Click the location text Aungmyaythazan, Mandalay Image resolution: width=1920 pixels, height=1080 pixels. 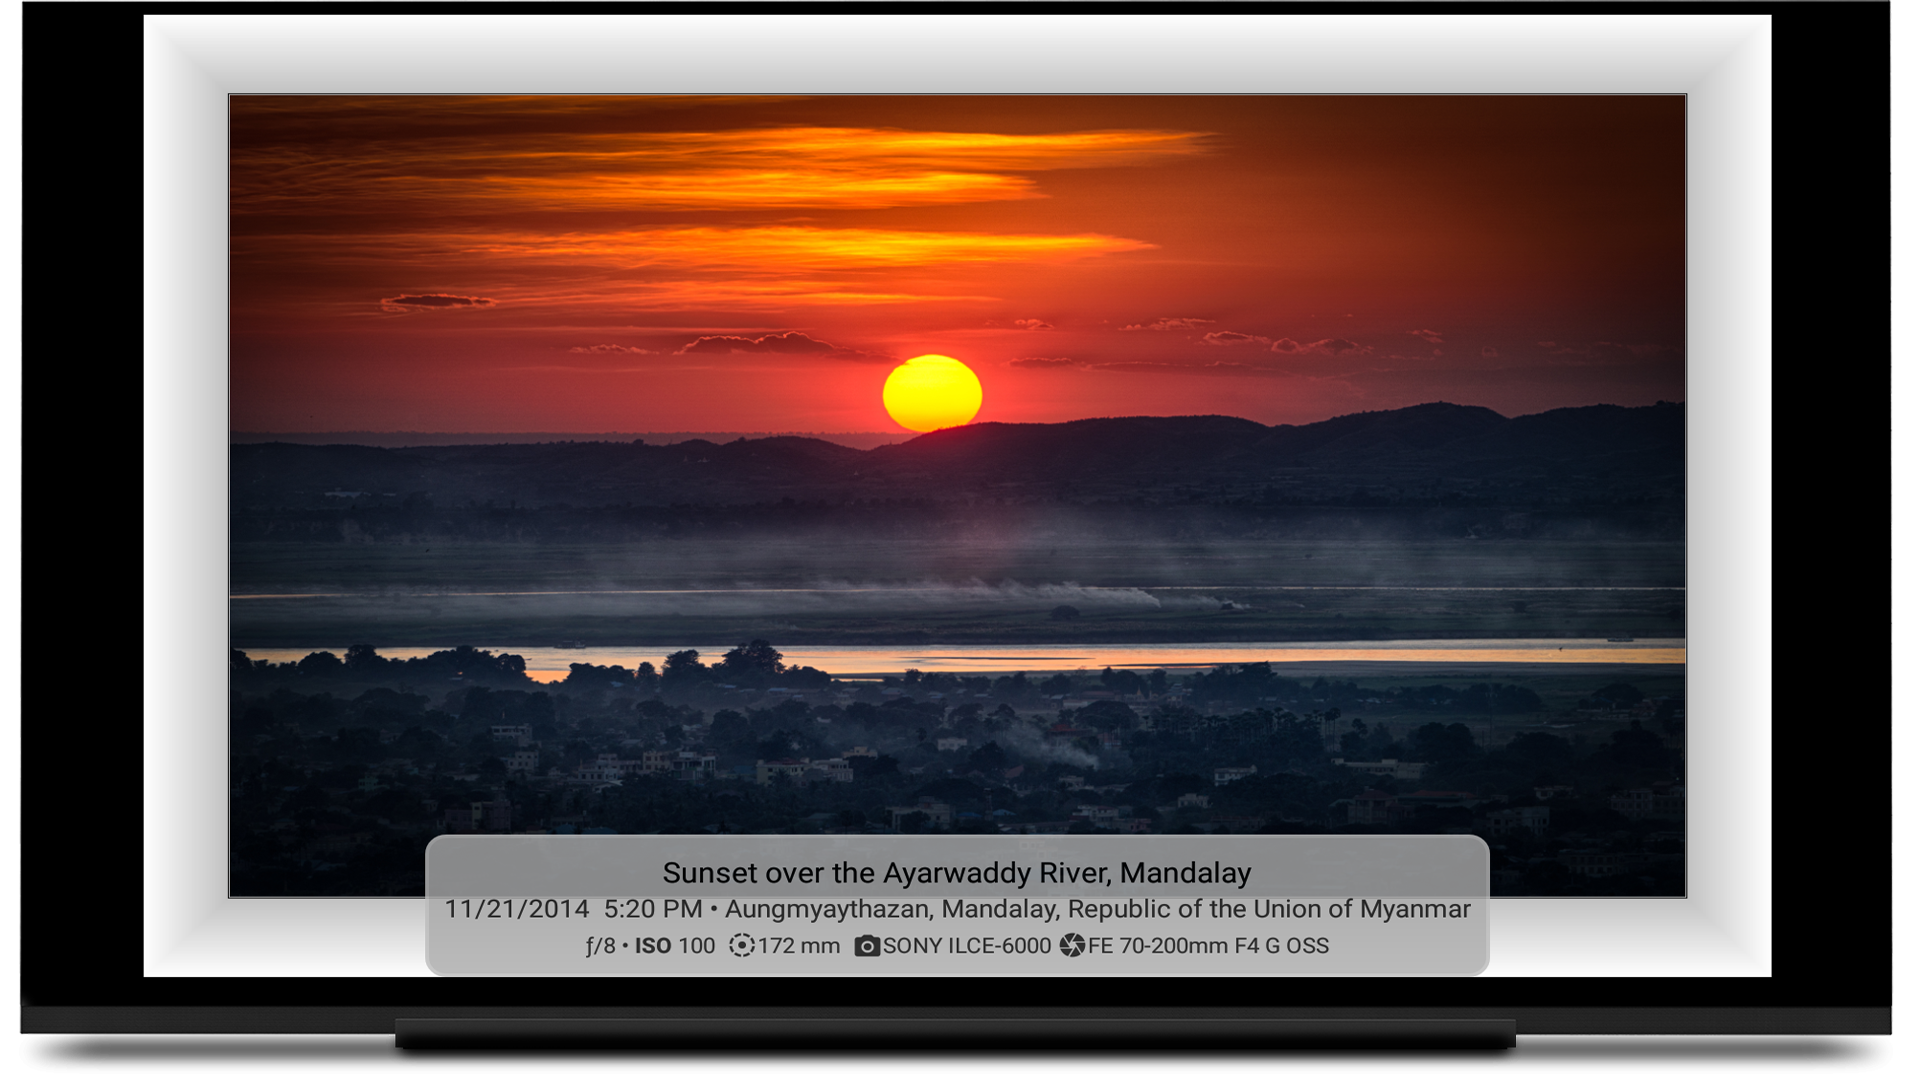pyautogui.click(x=890, y=909)
